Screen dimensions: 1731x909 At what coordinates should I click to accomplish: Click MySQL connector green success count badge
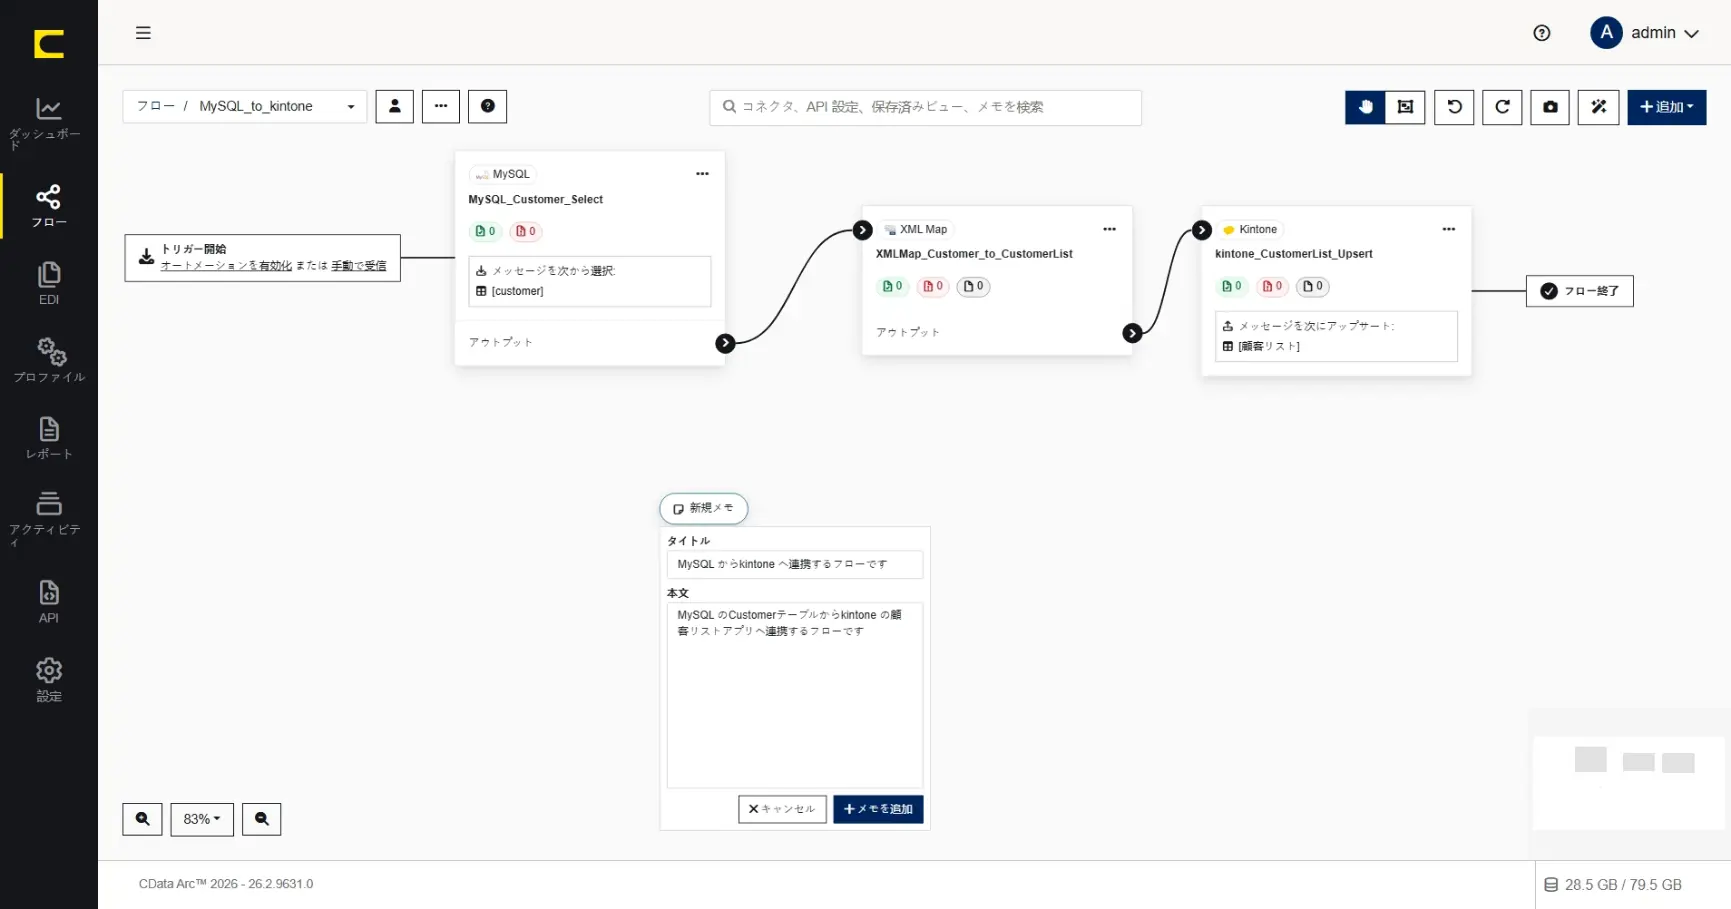click(485, 231)
